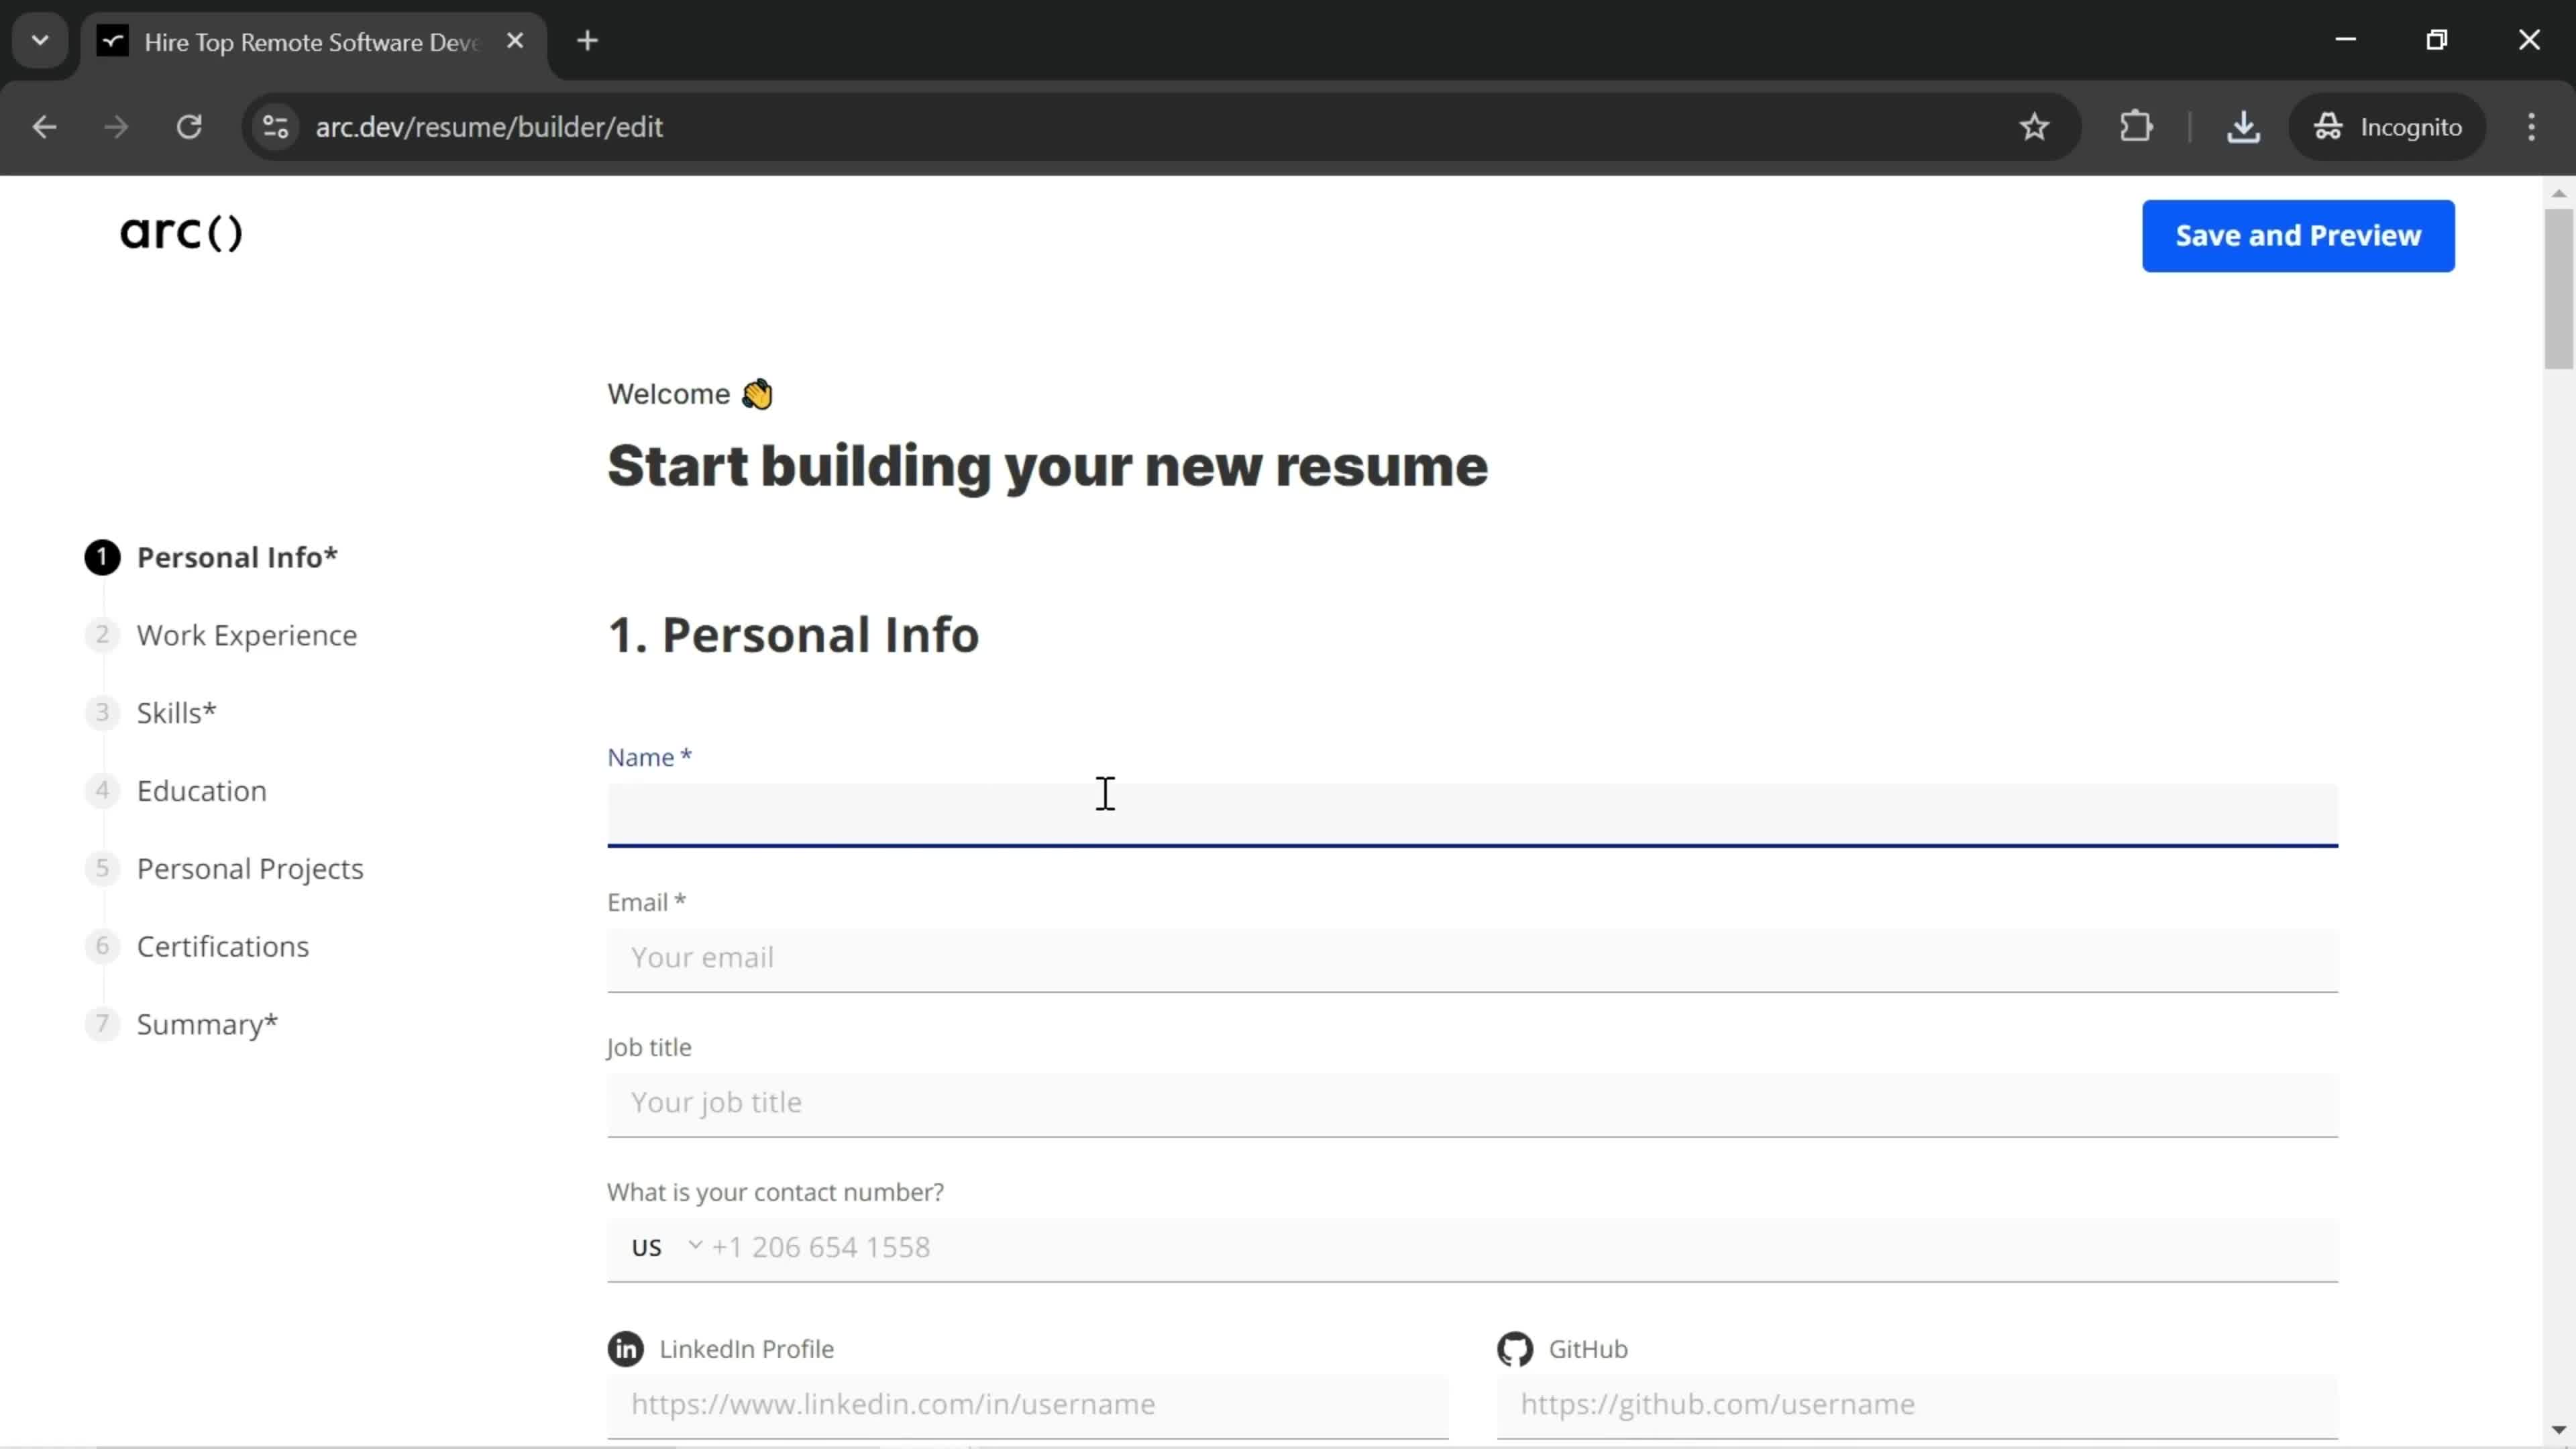Click the LinkedIn Profile icon
Viewport: 2576px width, 1449px height.
(x=627, y=1348)
